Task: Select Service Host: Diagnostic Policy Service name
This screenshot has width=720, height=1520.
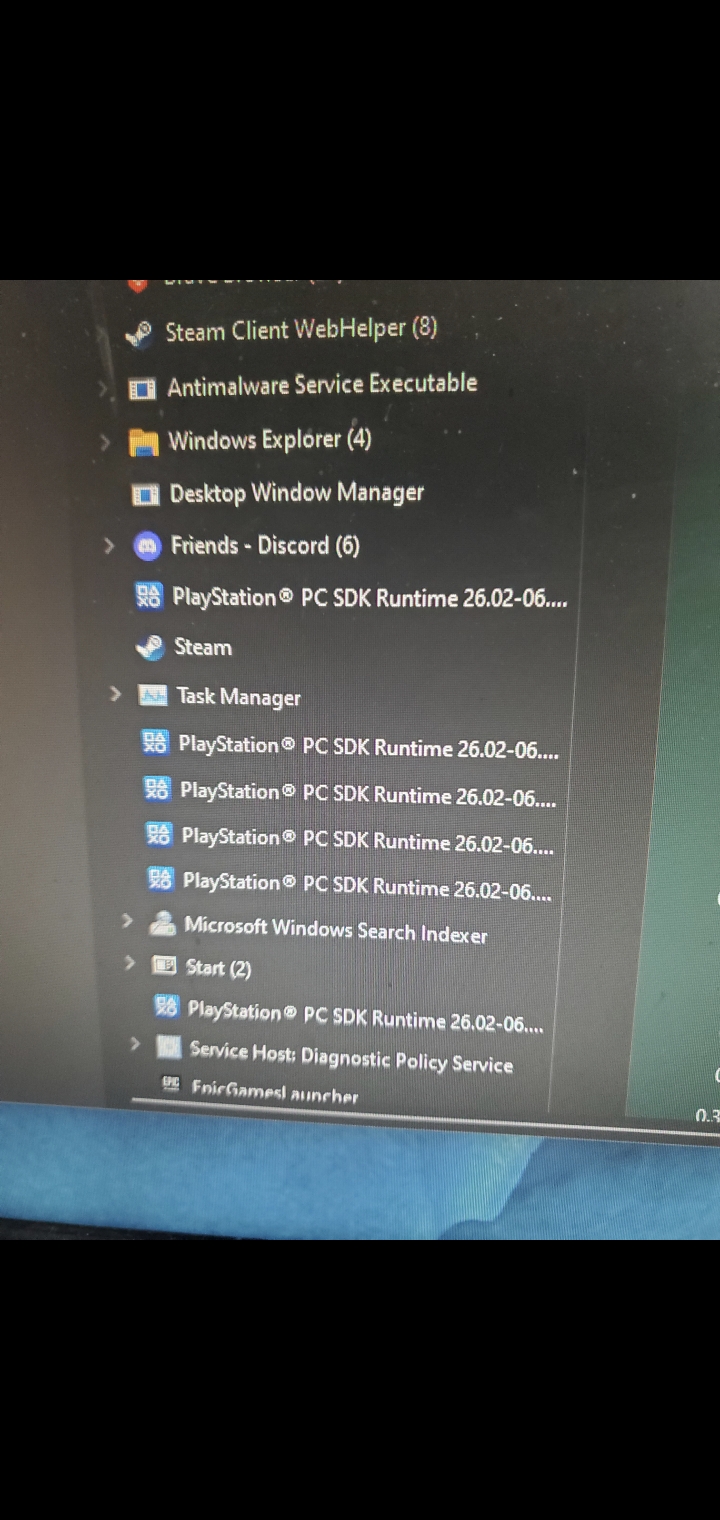Action: (x=351, y=1057)
